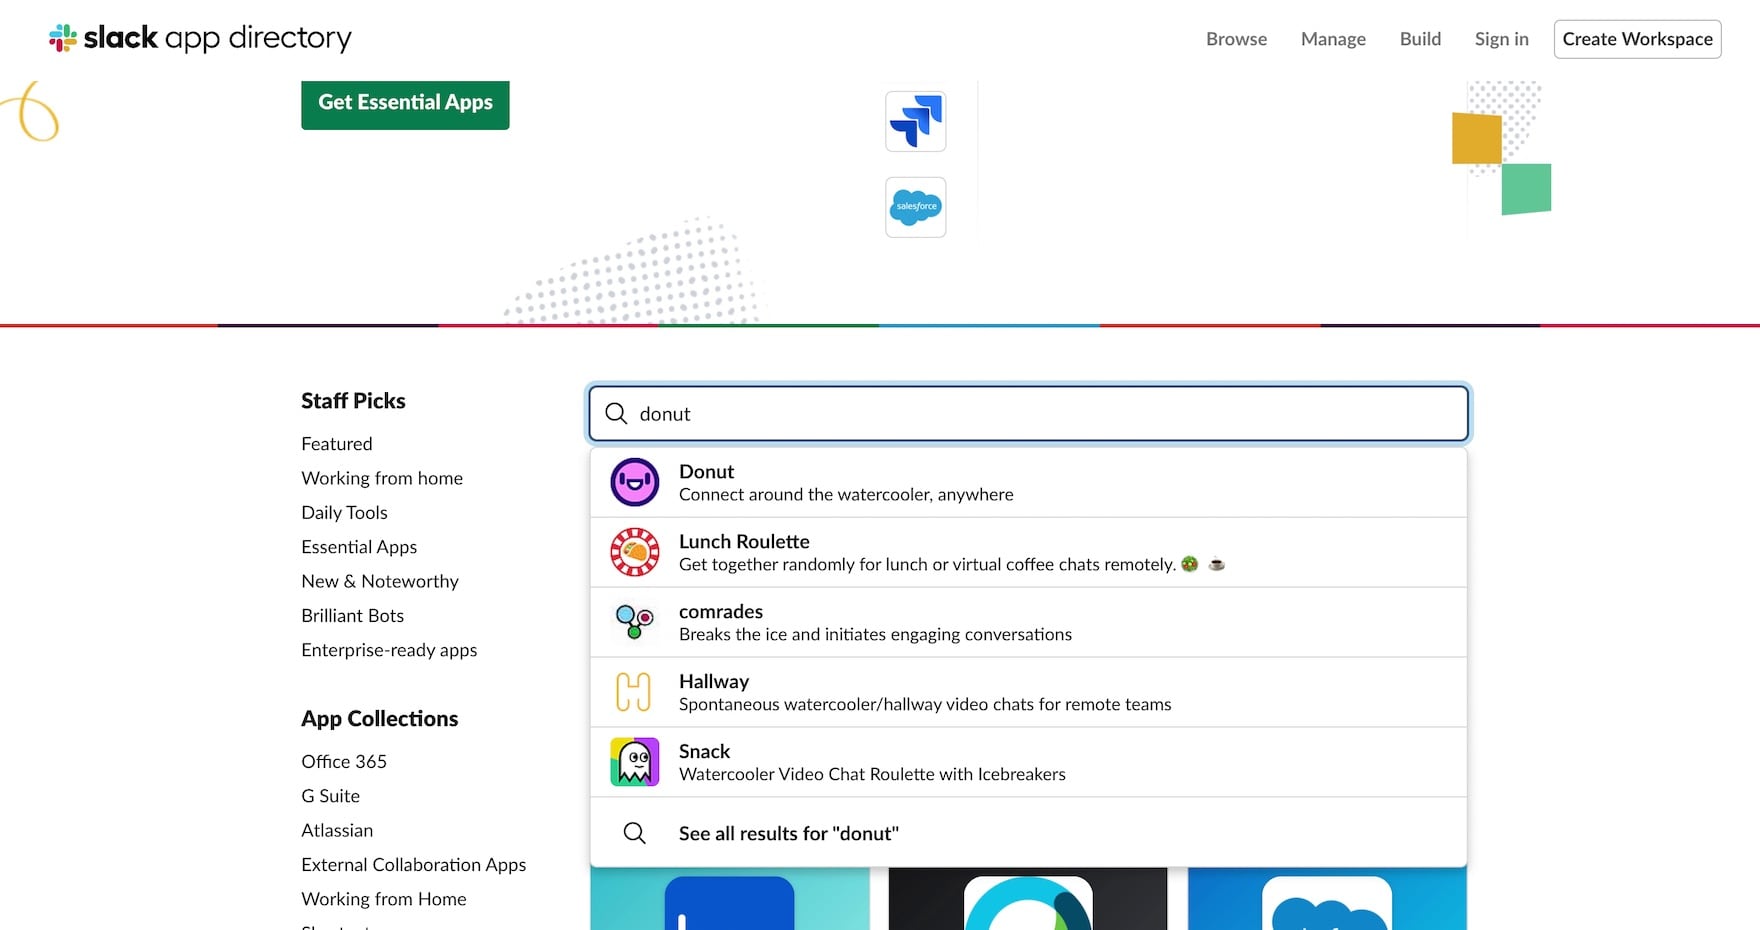Screen dimensions: 1760x930
Task: Open the Browse menu
Action: tap(1236, 39)
